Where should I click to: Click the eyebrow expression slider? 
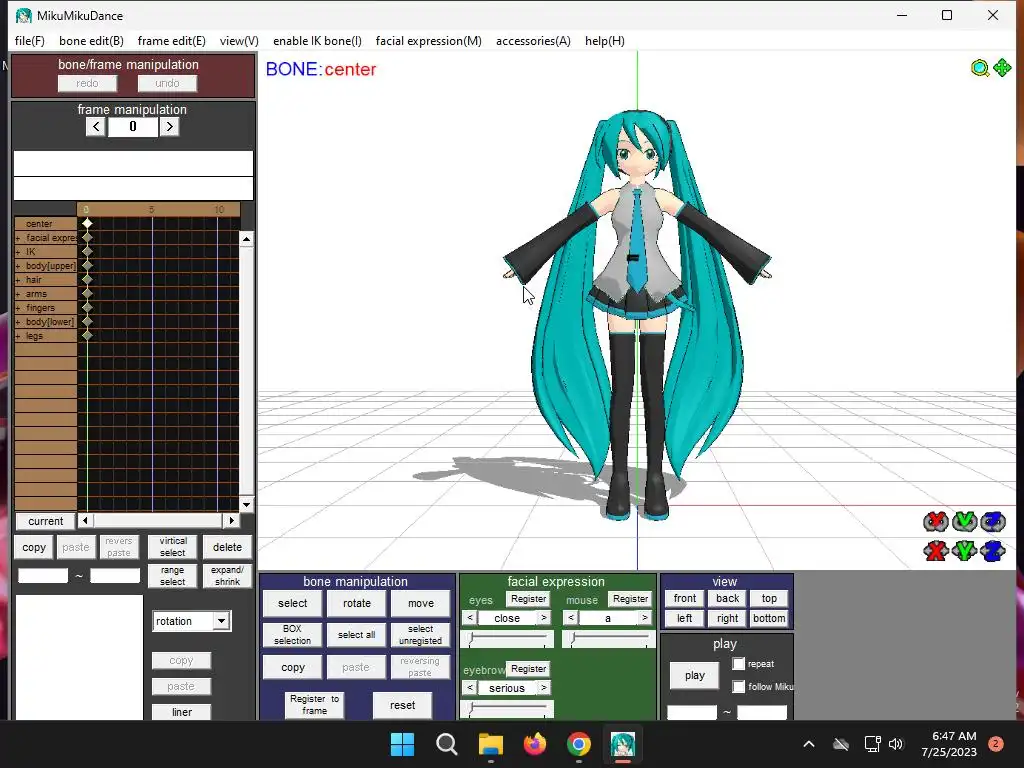pos(507,709)
